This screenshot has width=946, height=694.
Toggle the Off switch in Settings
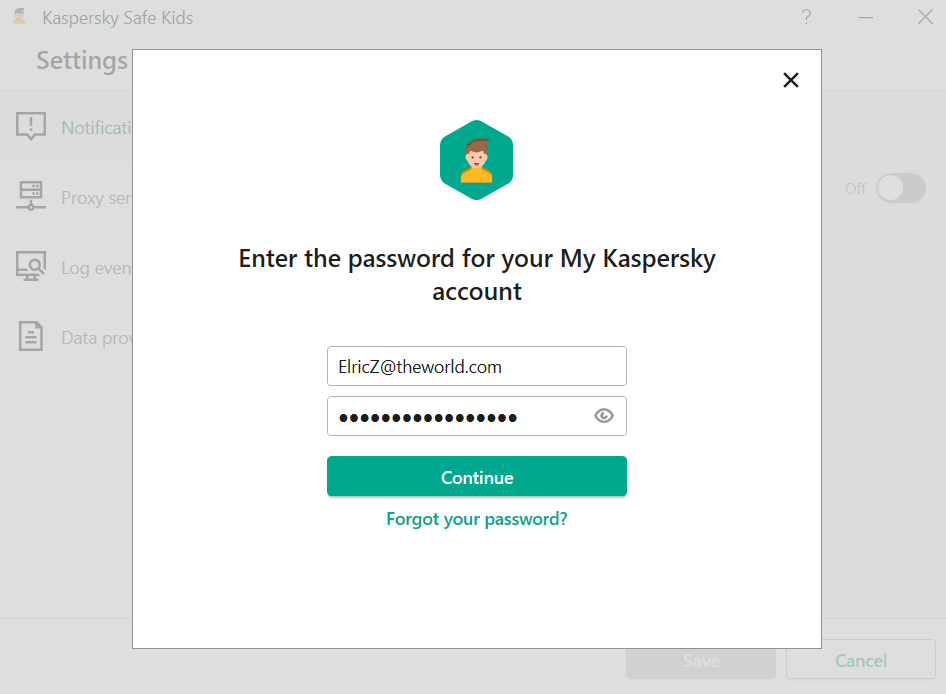click(x=900, y=188)
